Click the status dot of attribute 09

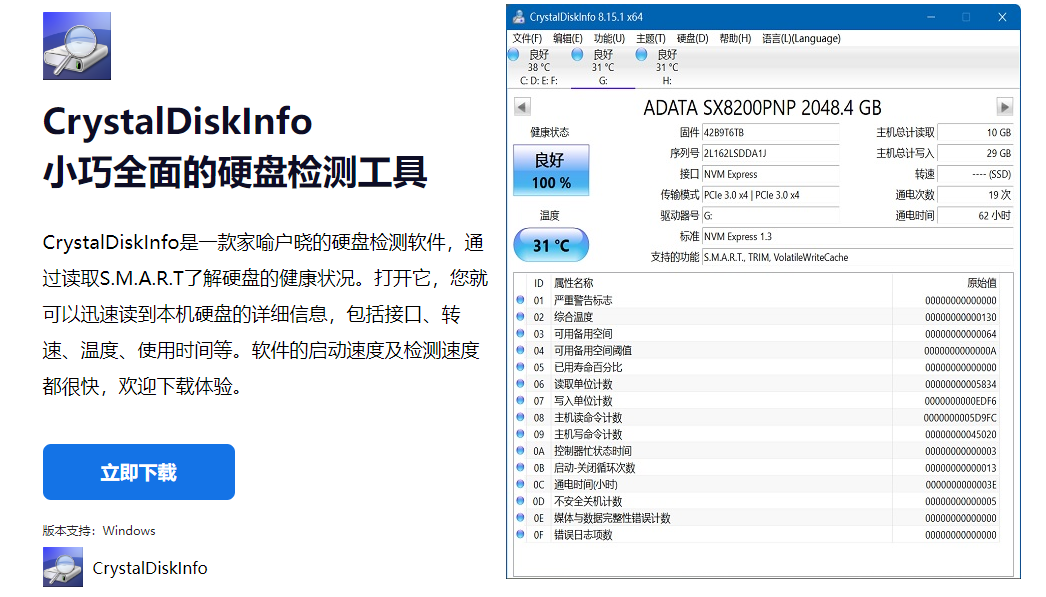(x=520, y=434)
